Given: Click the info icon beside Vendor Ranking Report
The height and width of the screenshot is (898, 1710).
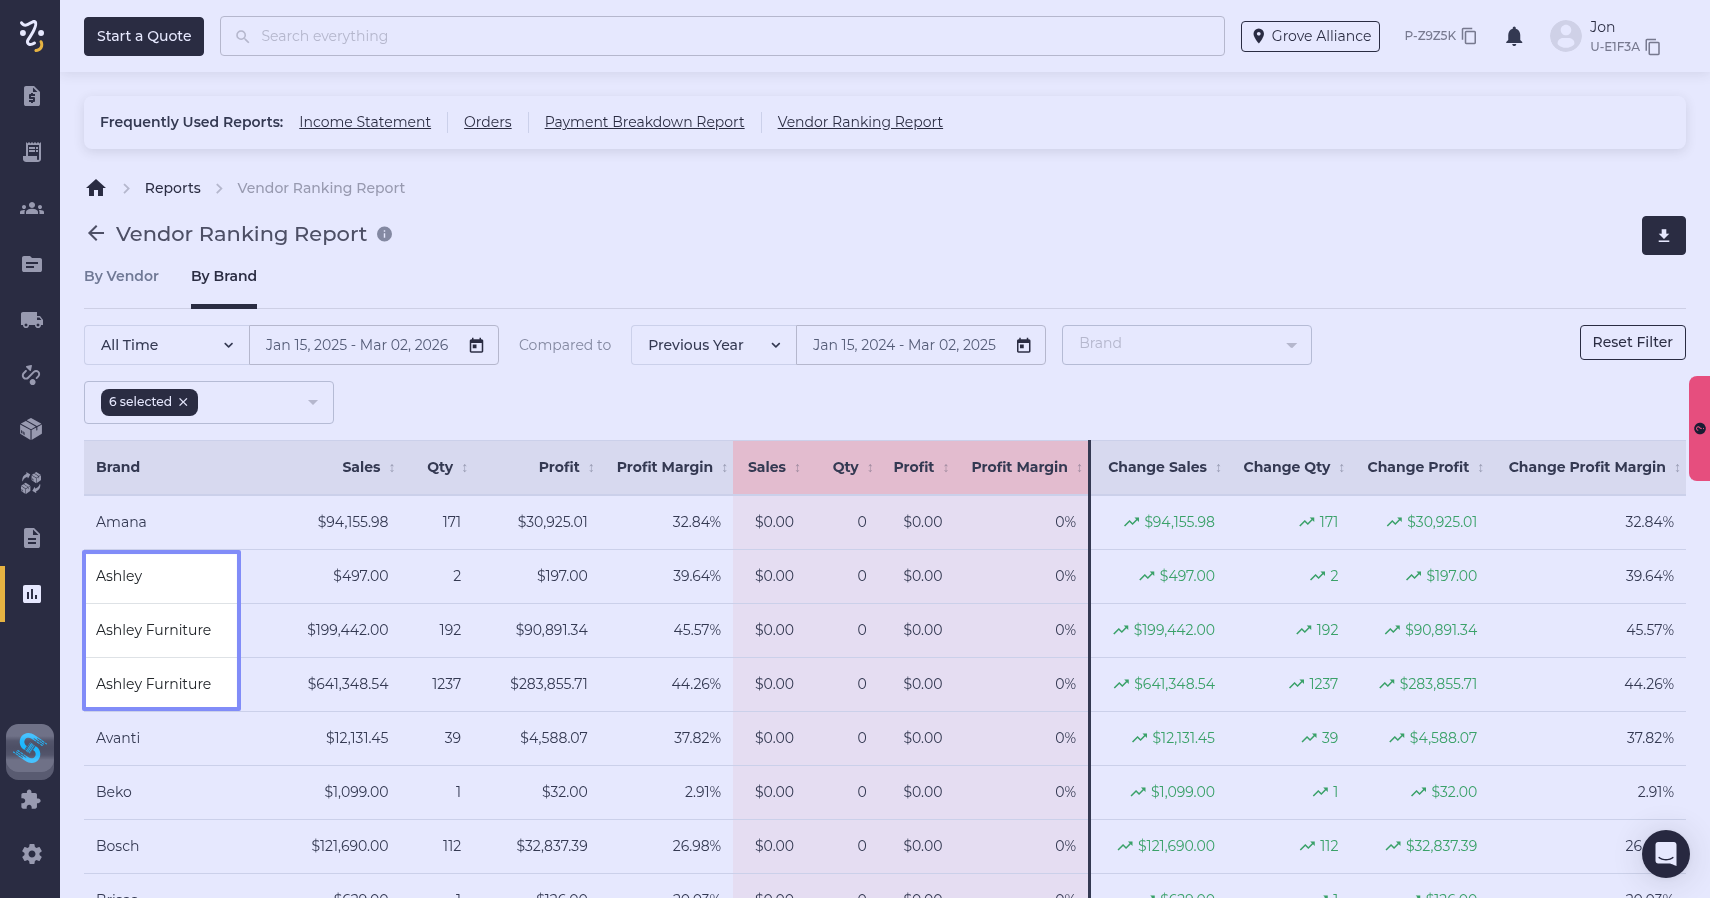Looking at the screenshot, I should point(384,234).
